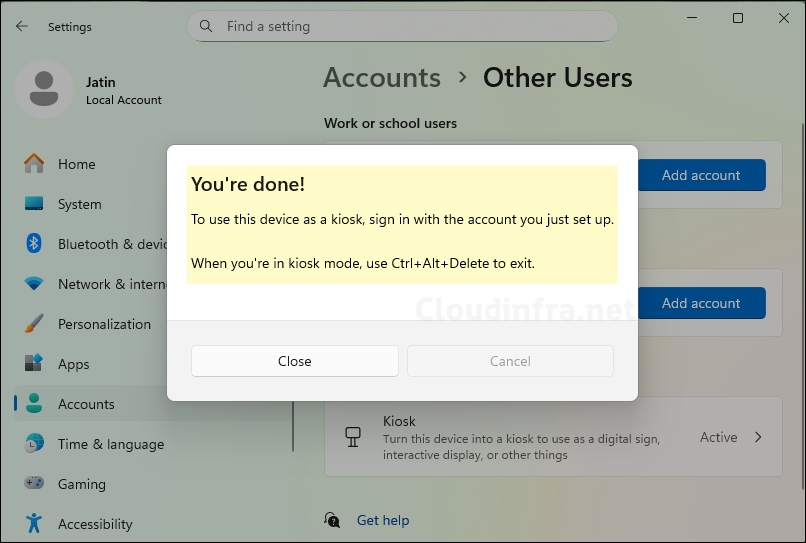Open the Accounts settings page
The height and width of the screenshot is (543, 806).
pyautogui.click(x=86, y=404)
